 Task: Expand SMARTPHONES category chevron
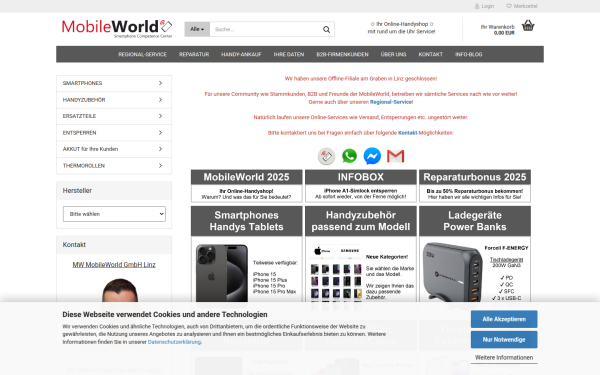click(160, 83)
